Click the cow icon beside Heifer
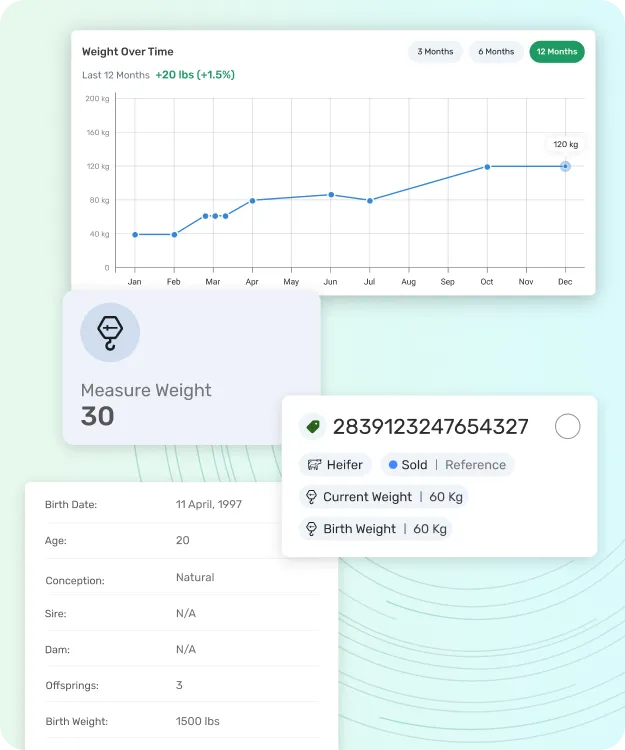625x750 pixels. tap(314, 465)
